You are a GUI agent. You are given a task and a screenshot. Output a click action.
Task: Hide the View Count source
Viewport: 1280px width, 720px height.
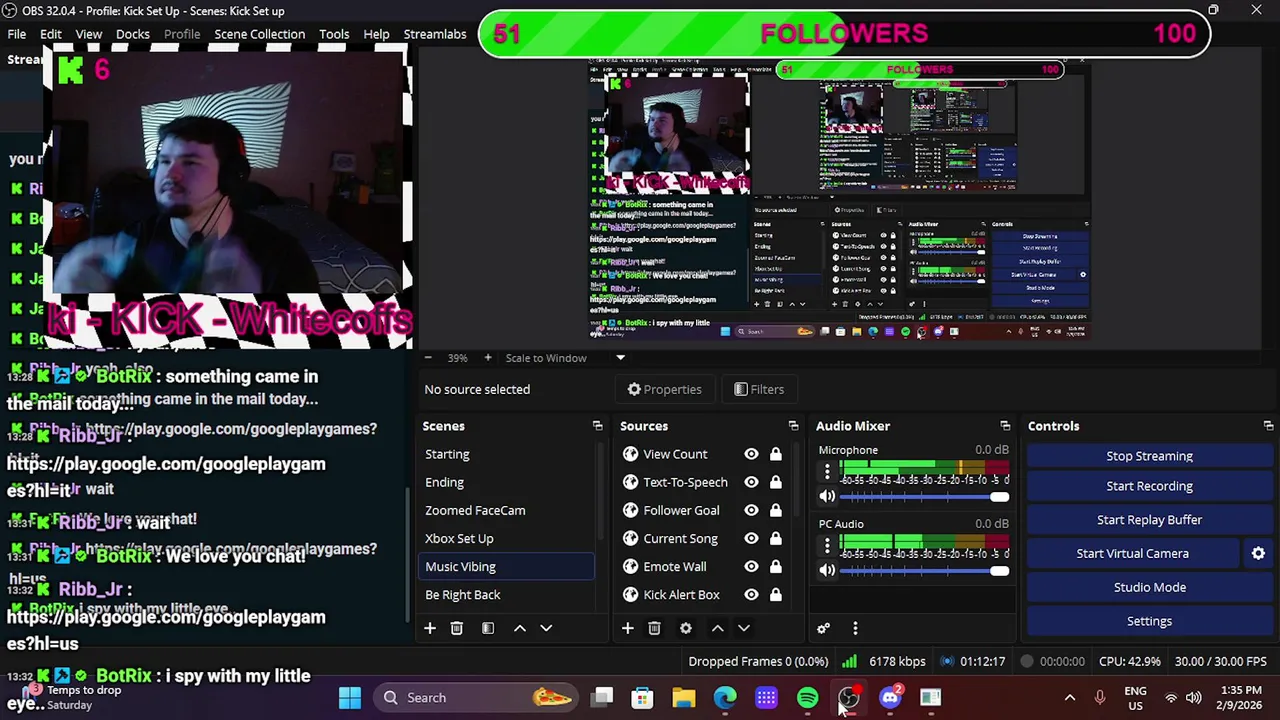[751, 454]
